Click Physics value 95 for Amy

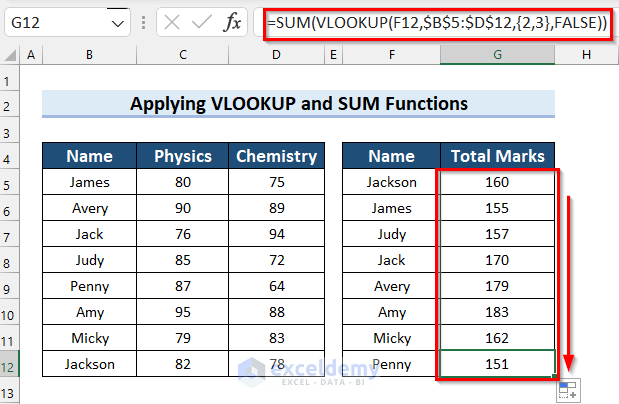(183, 312)
